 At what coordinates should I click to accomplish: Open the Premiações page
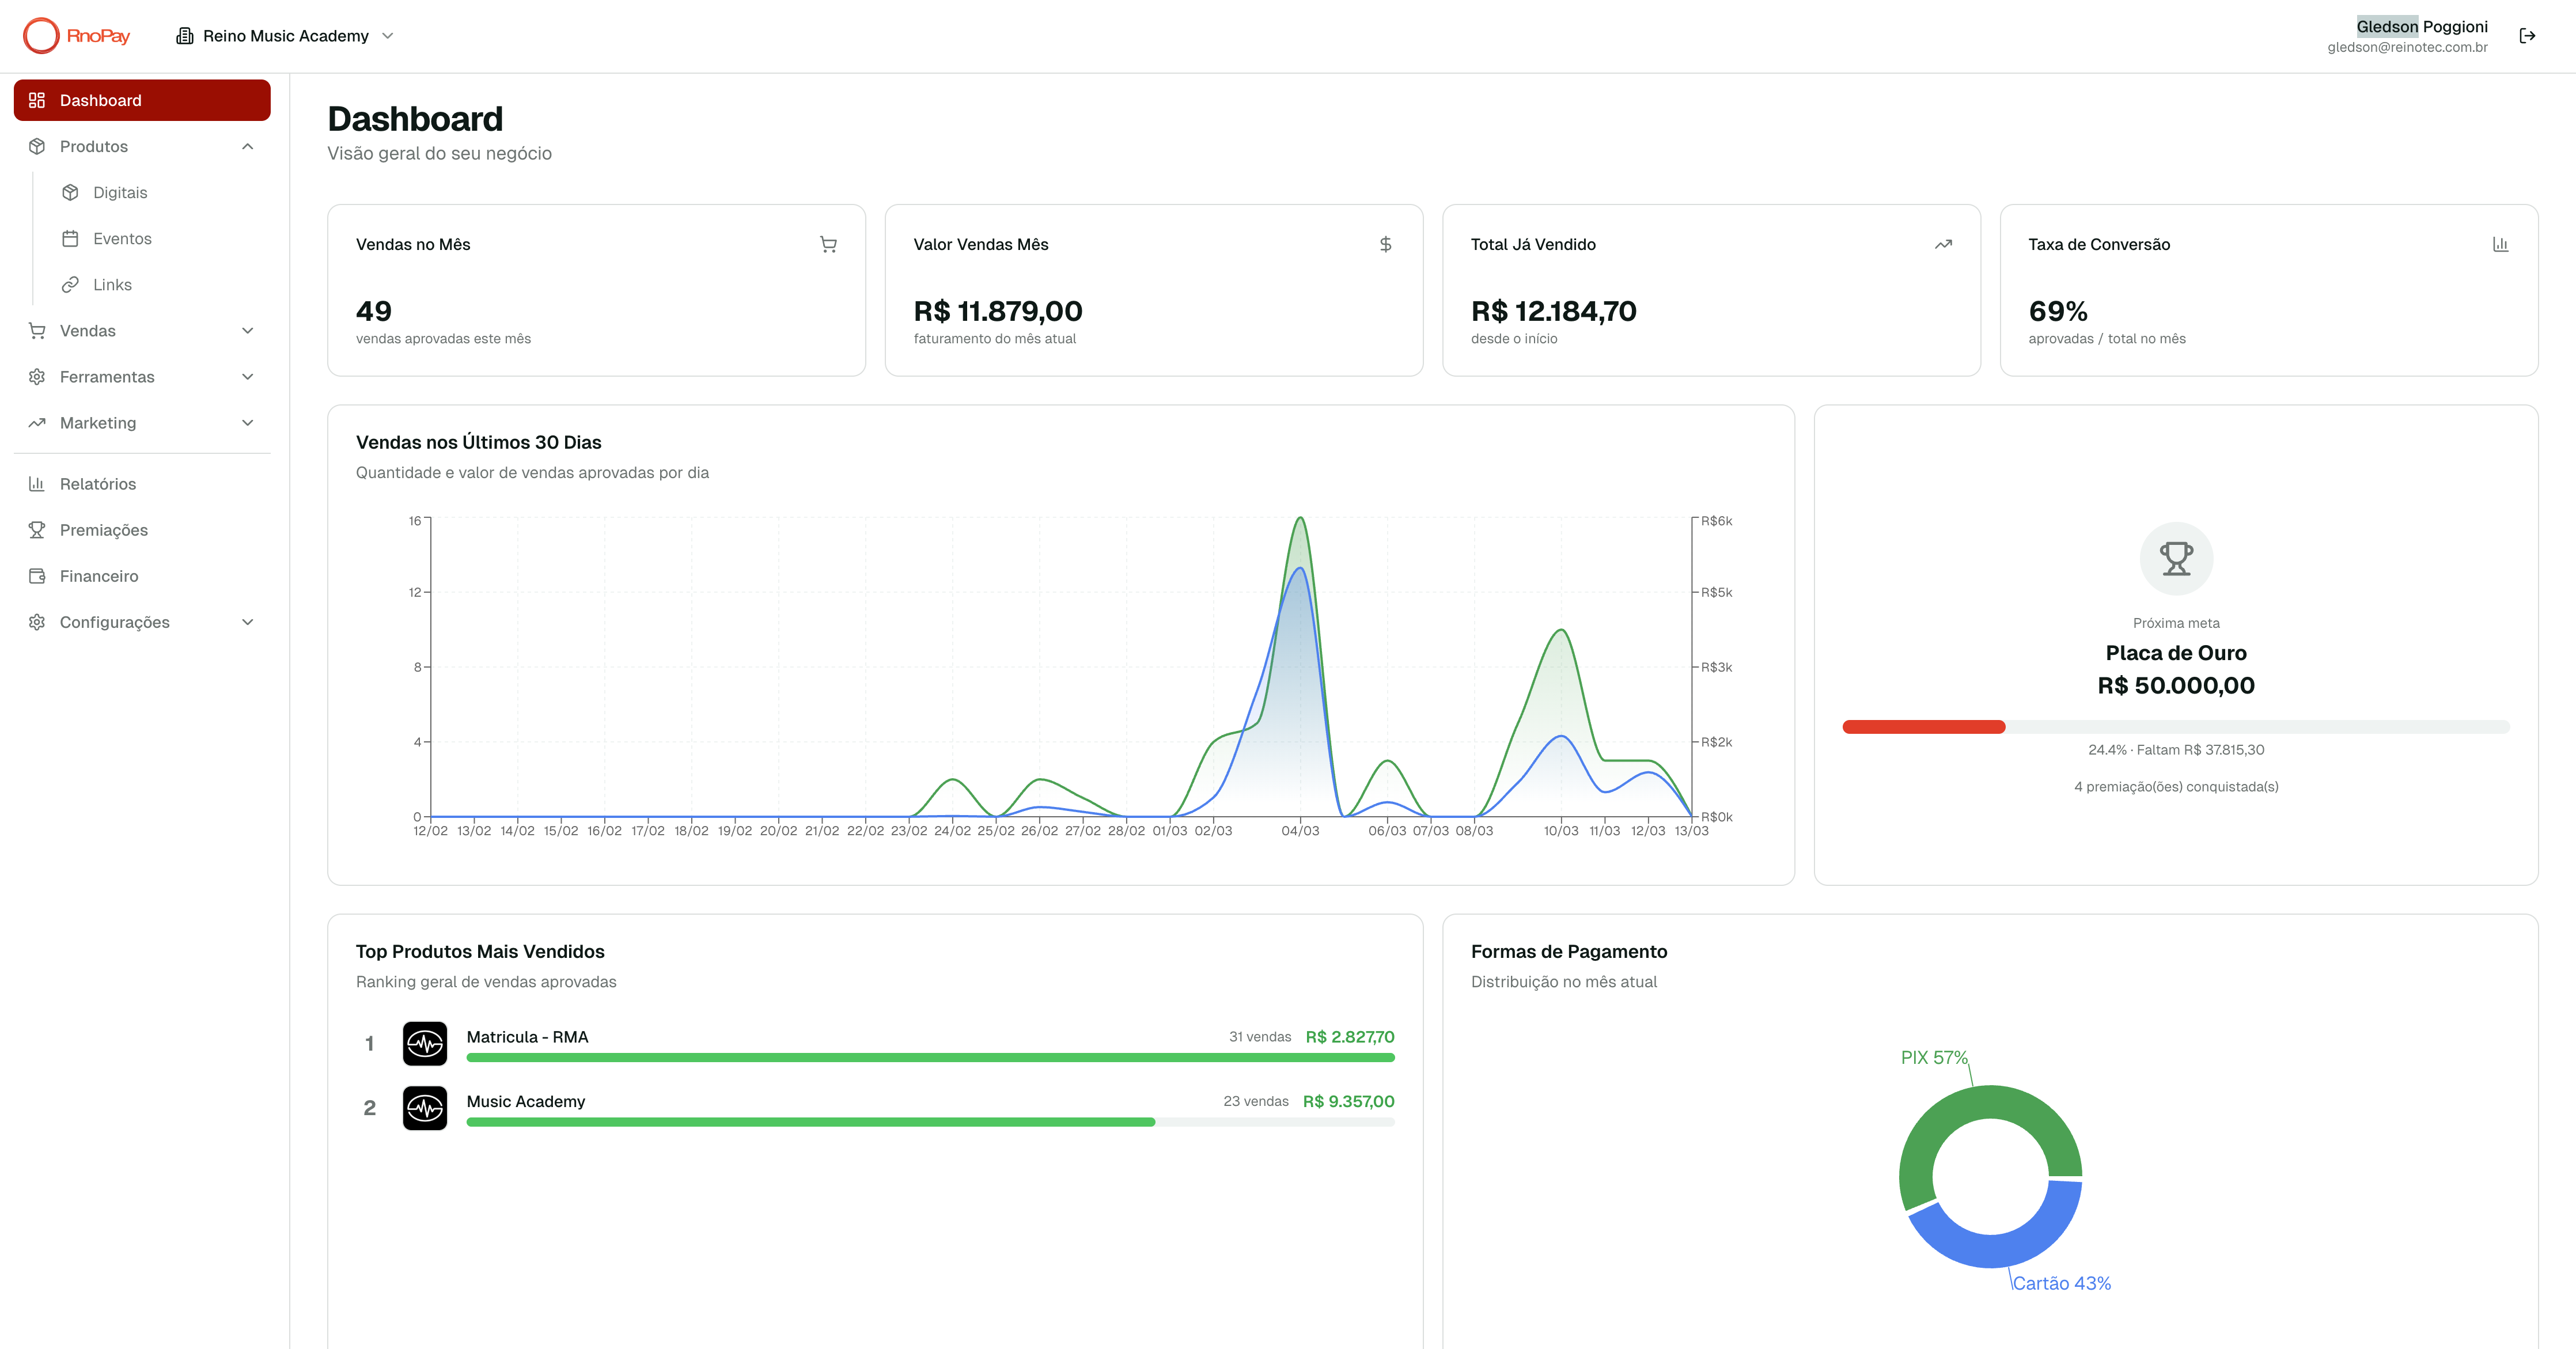tap(104, 530)
